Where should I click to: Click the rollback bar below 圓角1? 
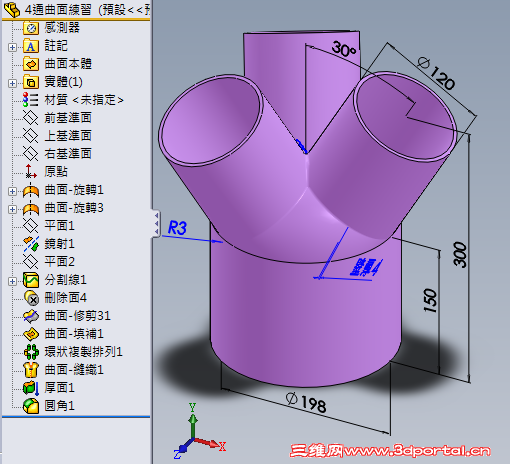point(76,417)
